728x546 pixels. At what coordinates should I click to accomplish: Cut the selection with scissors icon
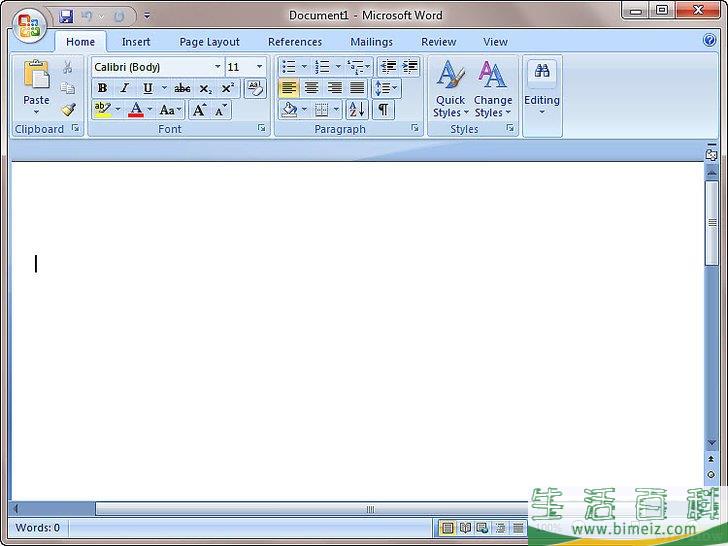click(68, 67)
